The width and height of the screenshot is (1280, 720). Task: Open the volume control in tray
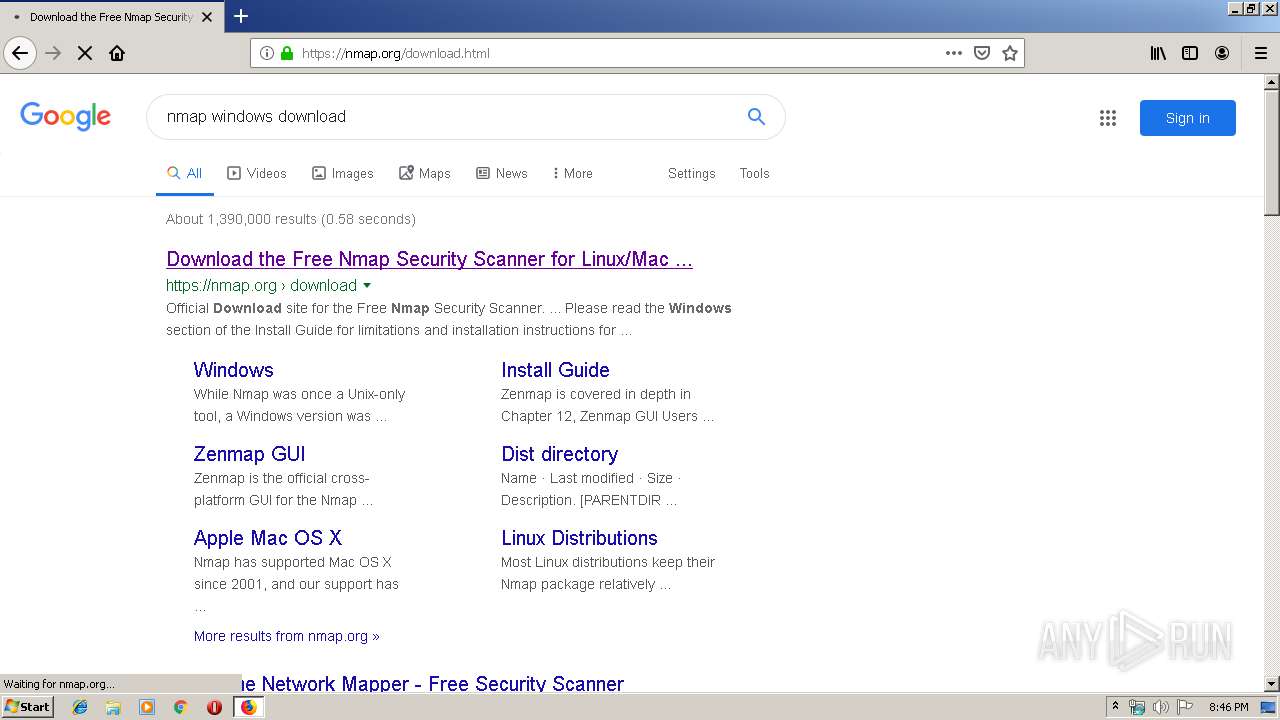pos(1161,707)
